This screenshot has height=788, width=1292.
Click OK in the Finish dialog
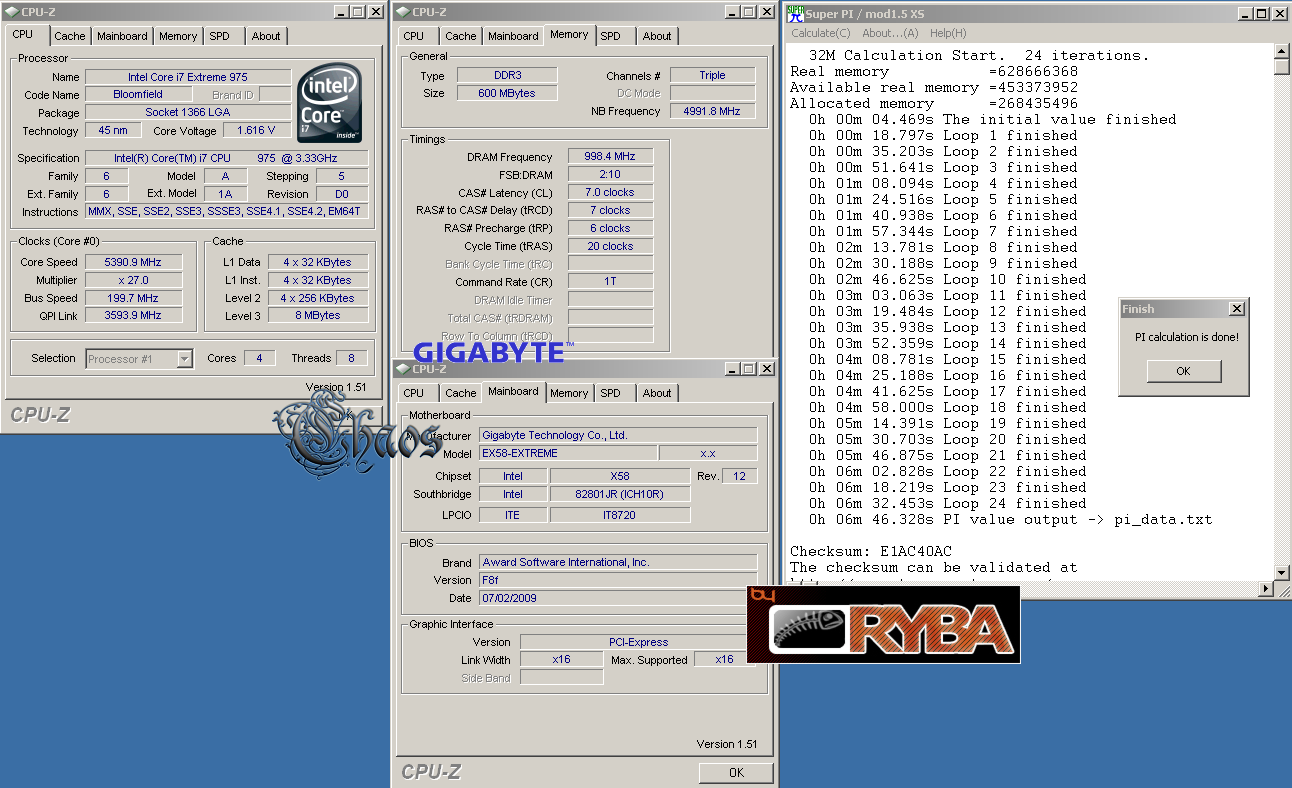click(x=1183, y=371)
